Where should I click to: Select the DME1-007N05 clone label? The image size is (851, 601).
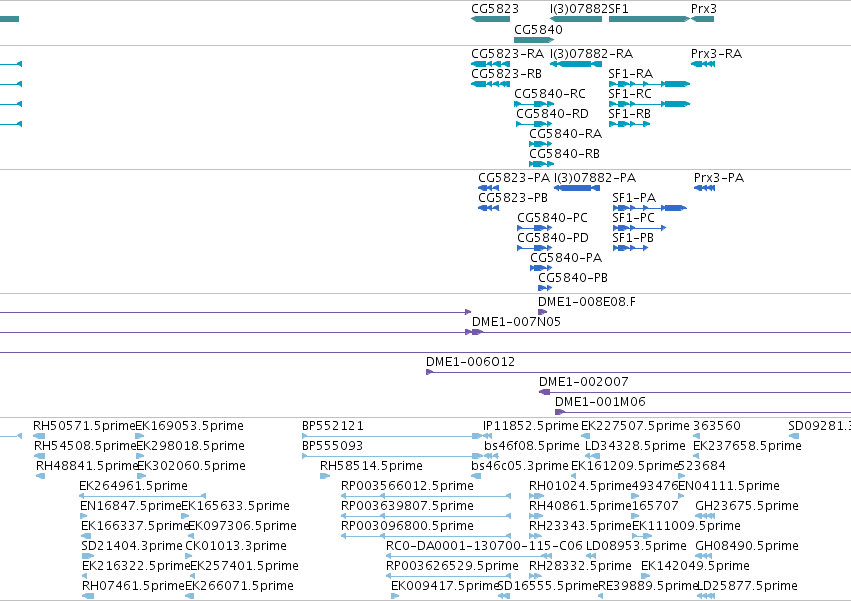(516, 322)
